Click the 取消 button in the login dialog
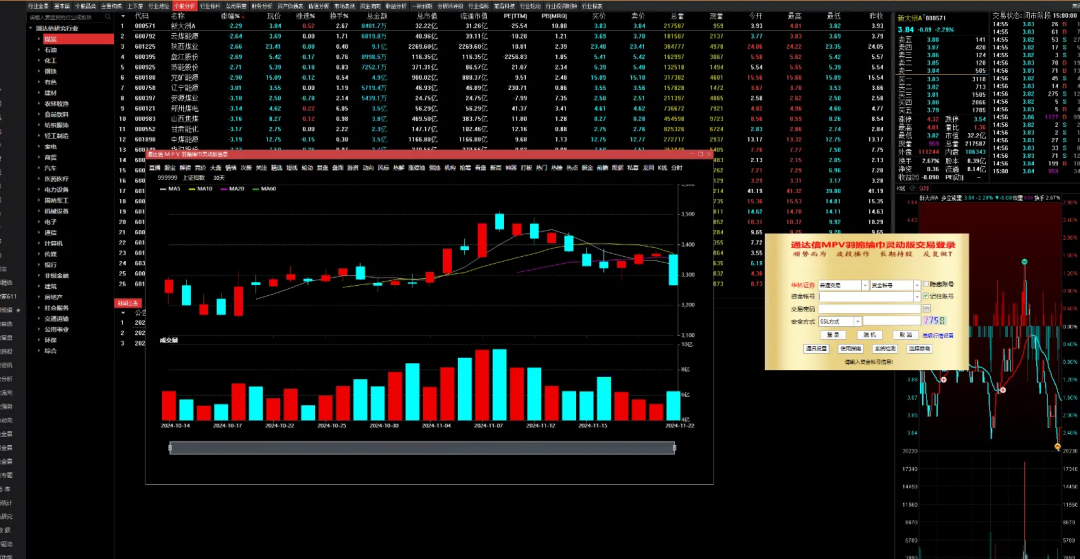Viewport: 1080px width, 559px height. tap(906, 335)
